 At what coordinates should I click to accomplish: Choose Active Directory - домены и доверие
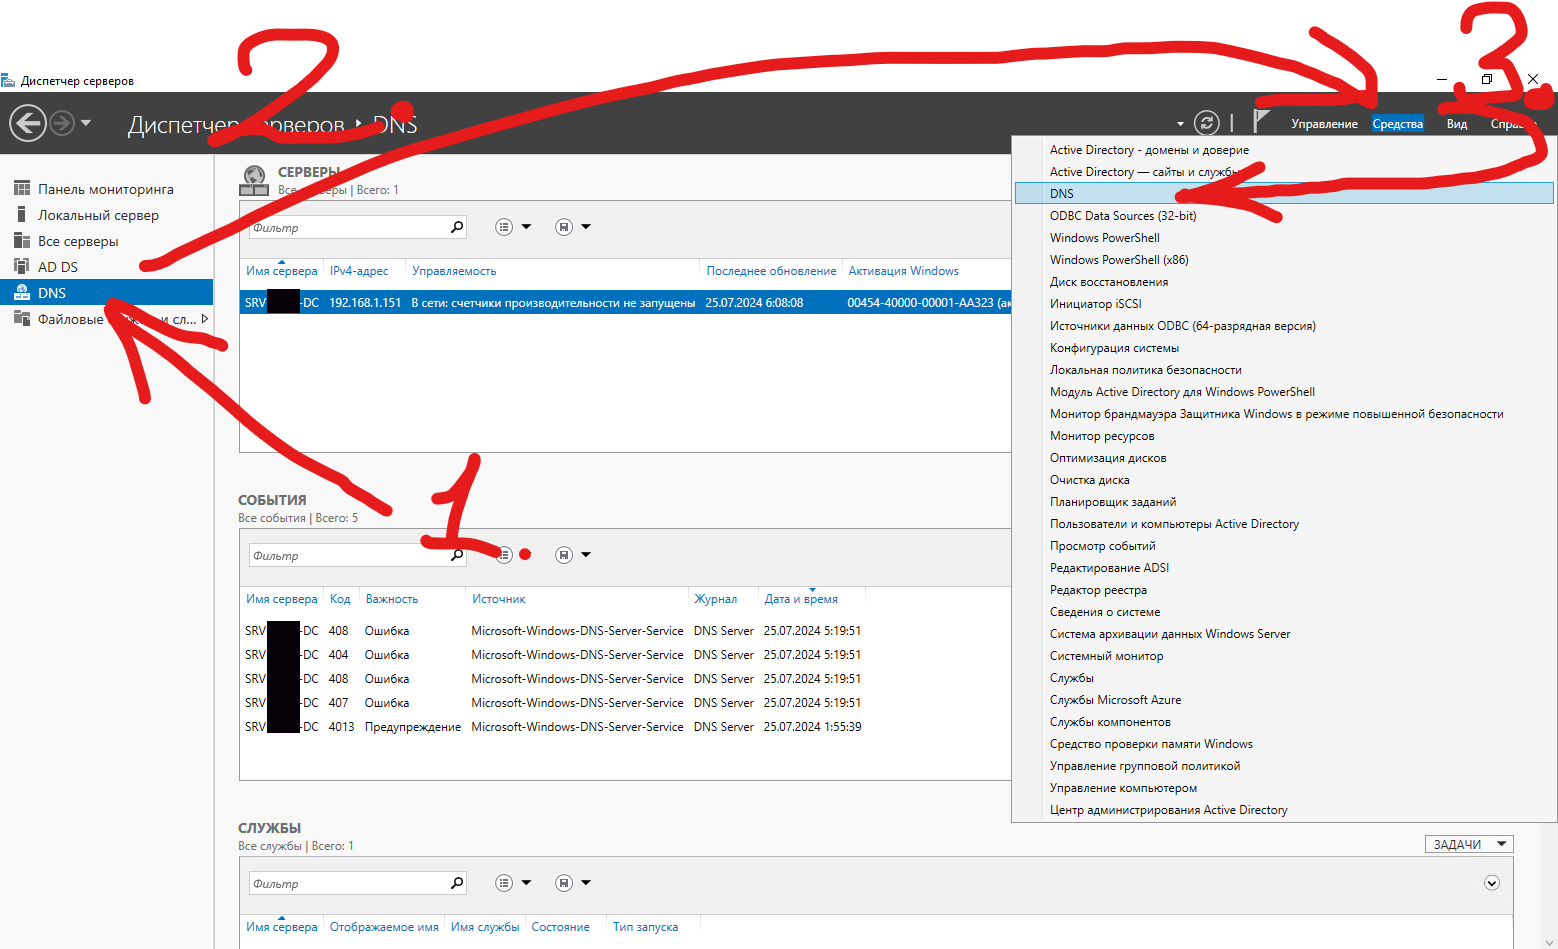[x=1284, y=150]
